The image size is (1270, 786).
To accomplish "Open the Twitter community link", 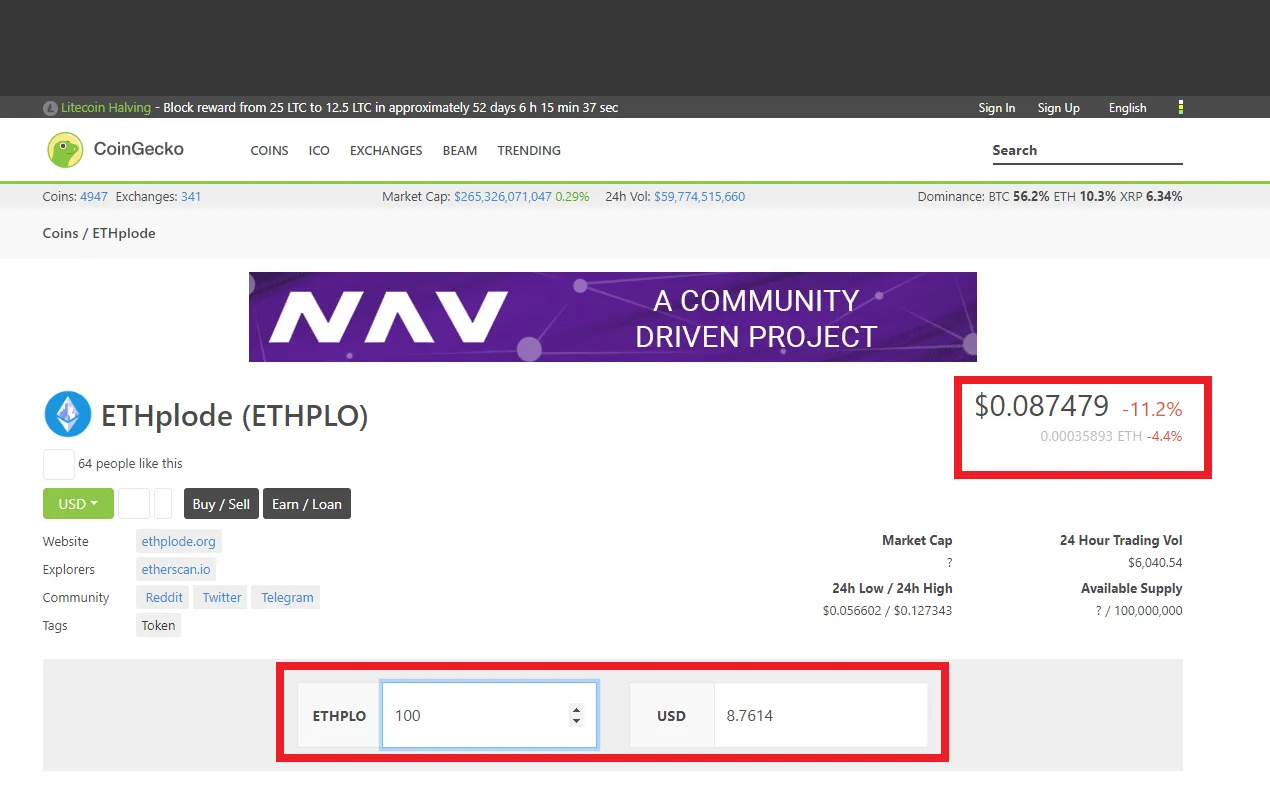I will pos(222,597).
